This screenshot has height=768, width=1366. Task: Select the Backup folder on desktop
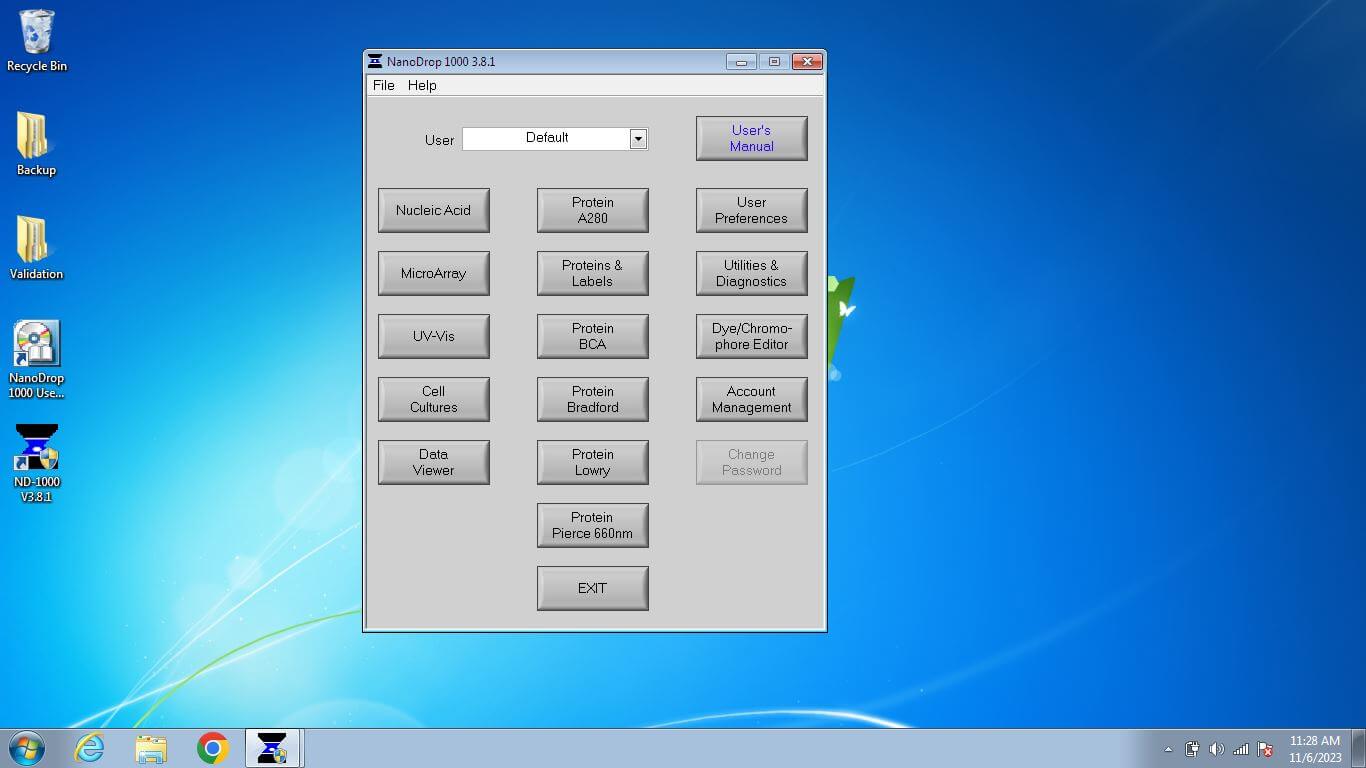point(36,145)
